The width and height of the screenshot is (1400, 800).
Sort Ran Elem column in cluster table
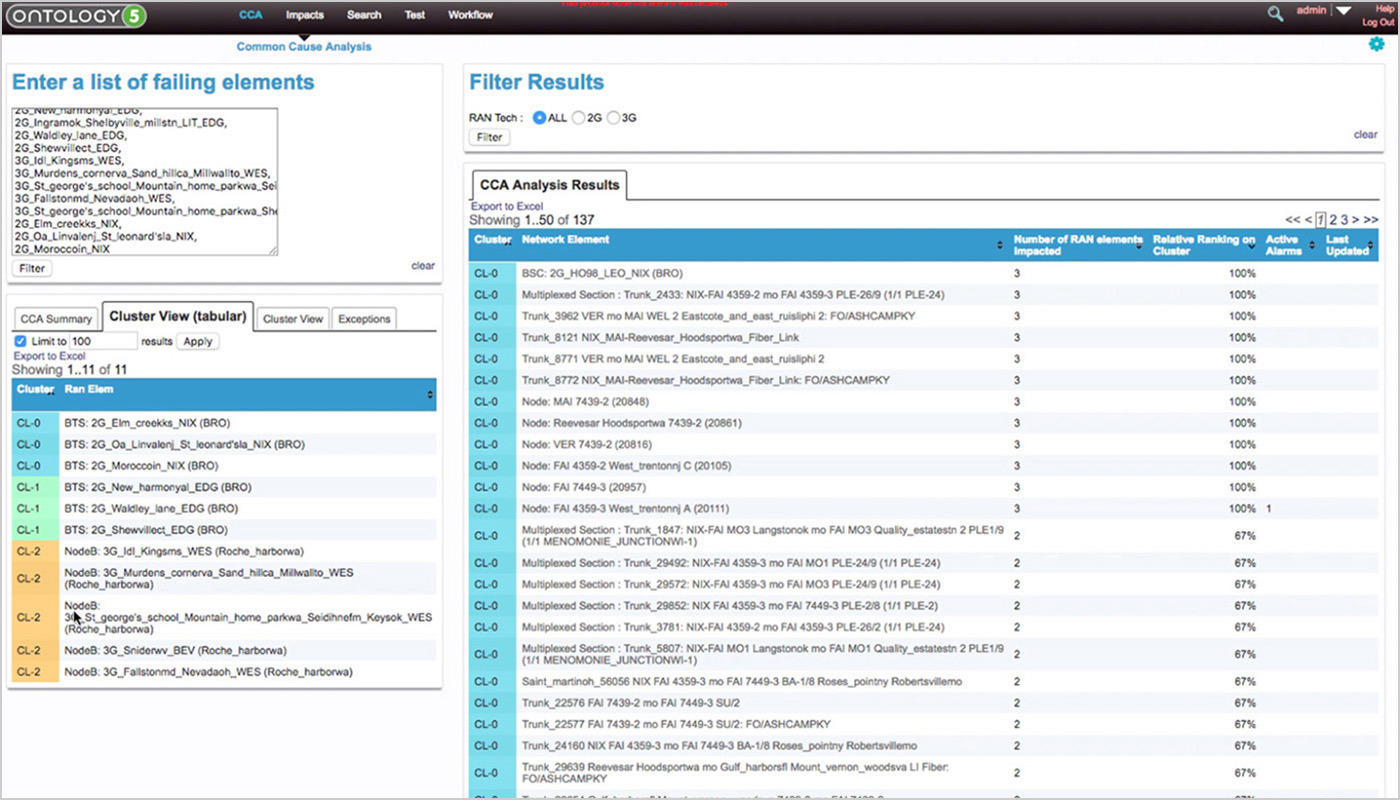[430, 395]
